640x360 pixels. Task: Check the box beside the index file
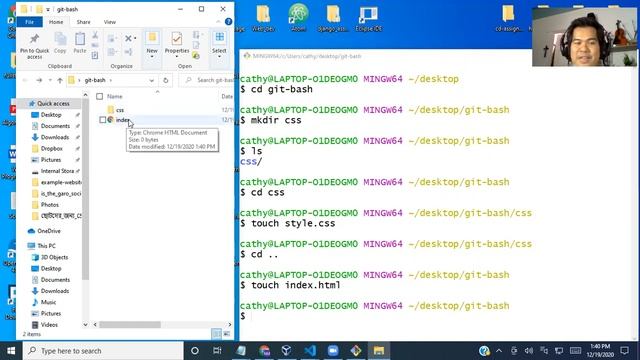[x=103, y=120]
